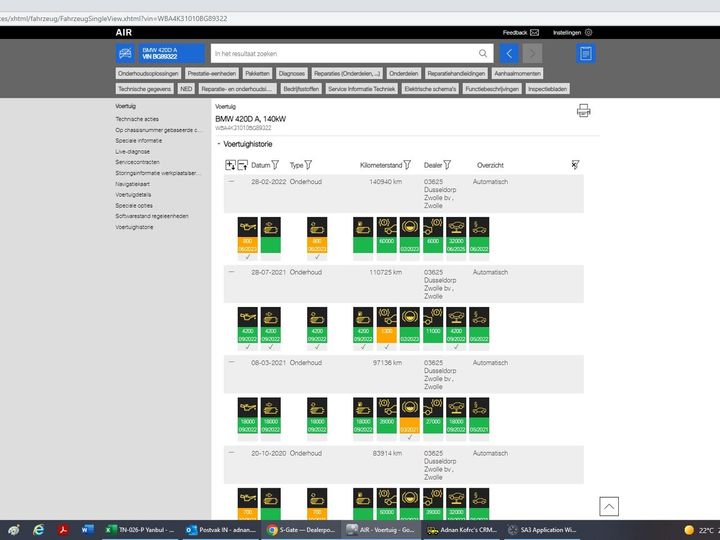Open Softwarestand regeleenheden in the sidebar
This screenshot has height=540, width=720.
click(152, 216)
